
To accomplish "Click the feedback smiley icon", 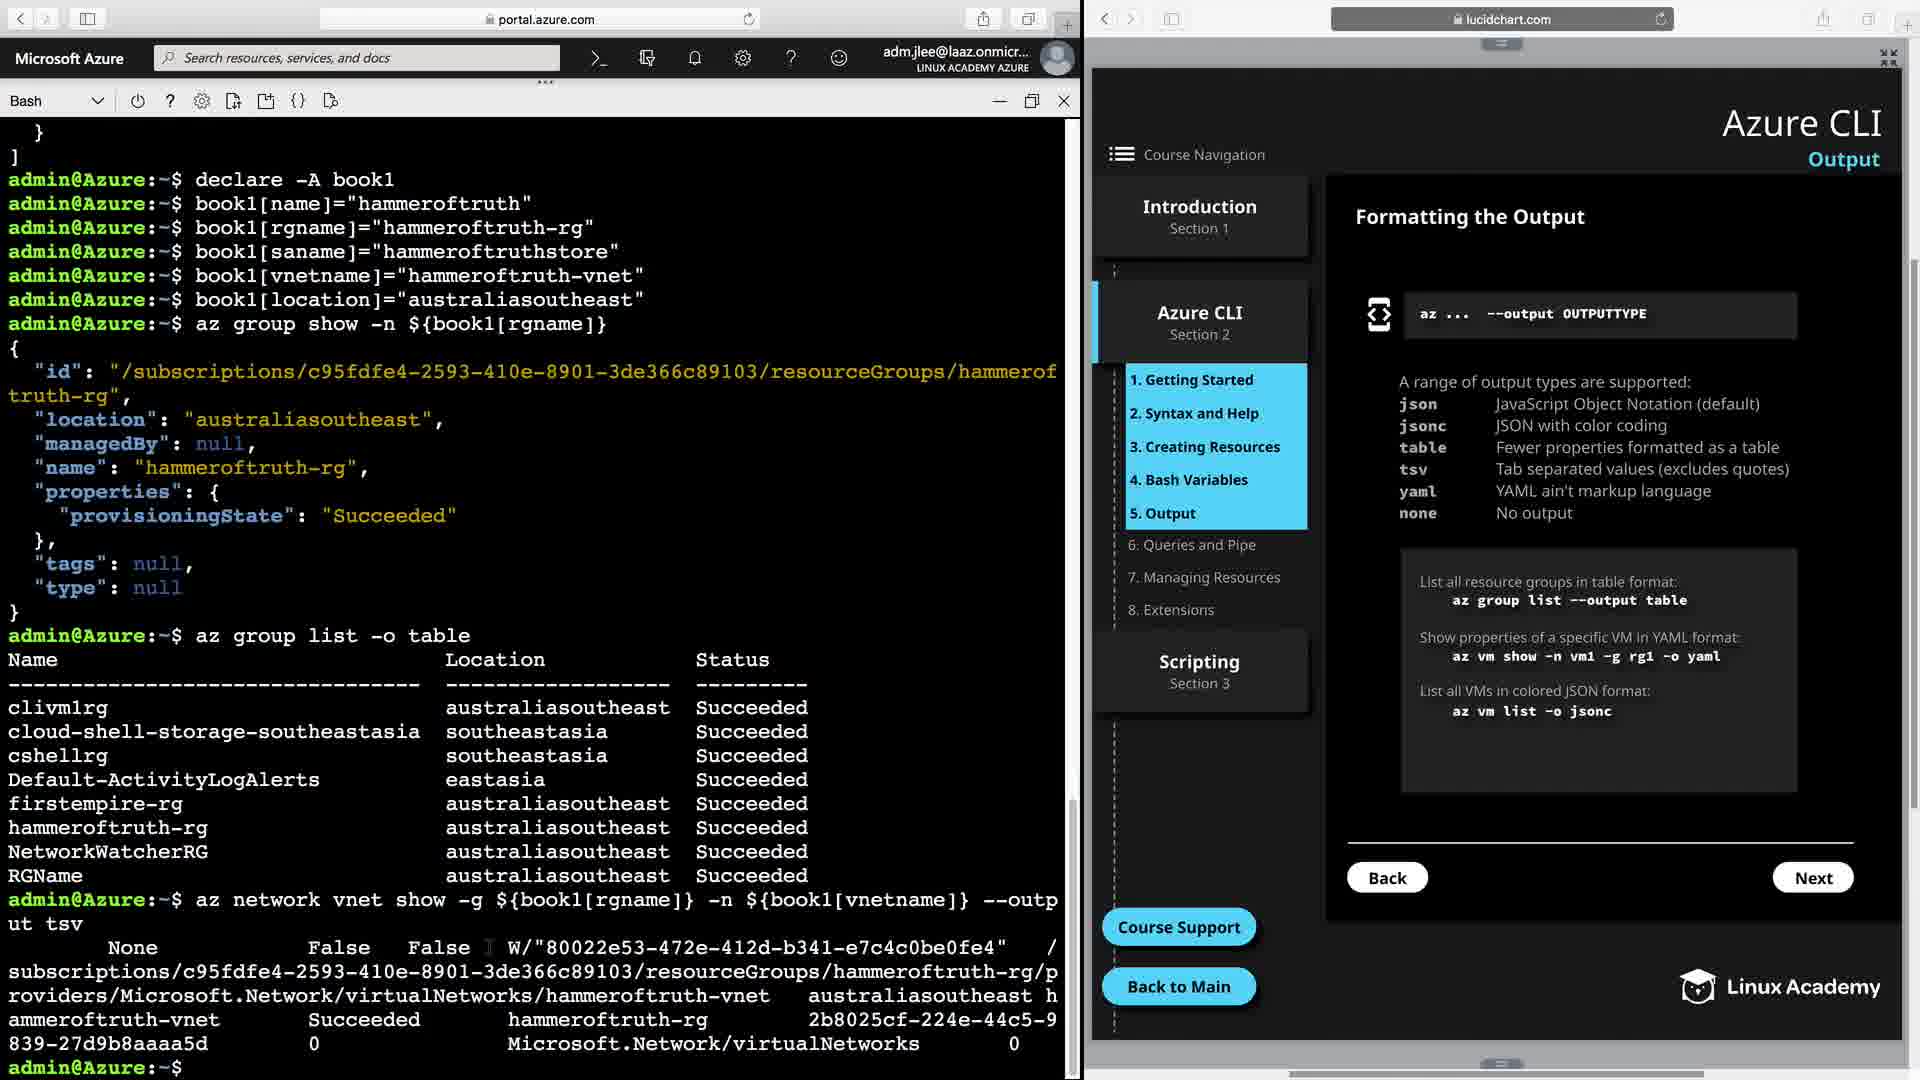I will pyautogui.click(x=839, y=58).
